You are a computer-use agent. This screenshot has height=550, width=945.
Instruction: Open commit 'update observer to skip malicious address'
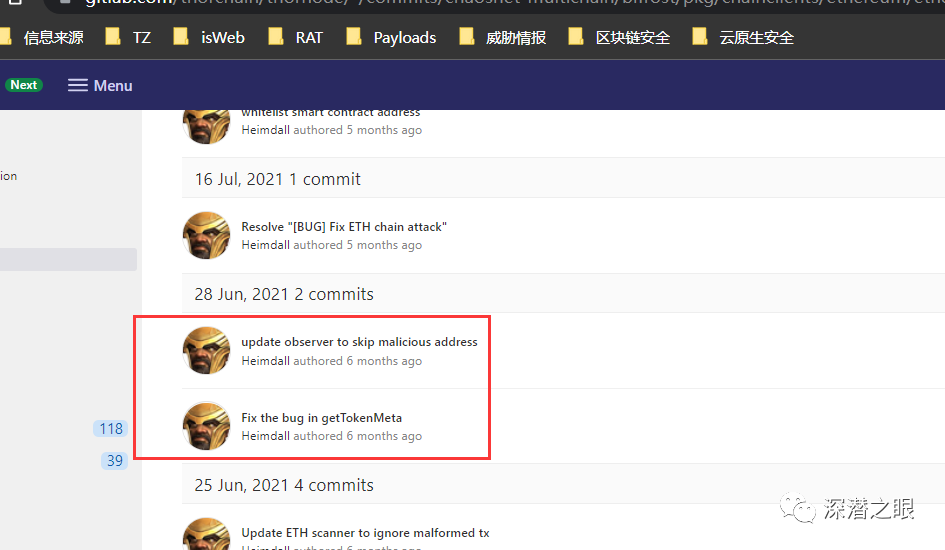(x=359, y=342)
